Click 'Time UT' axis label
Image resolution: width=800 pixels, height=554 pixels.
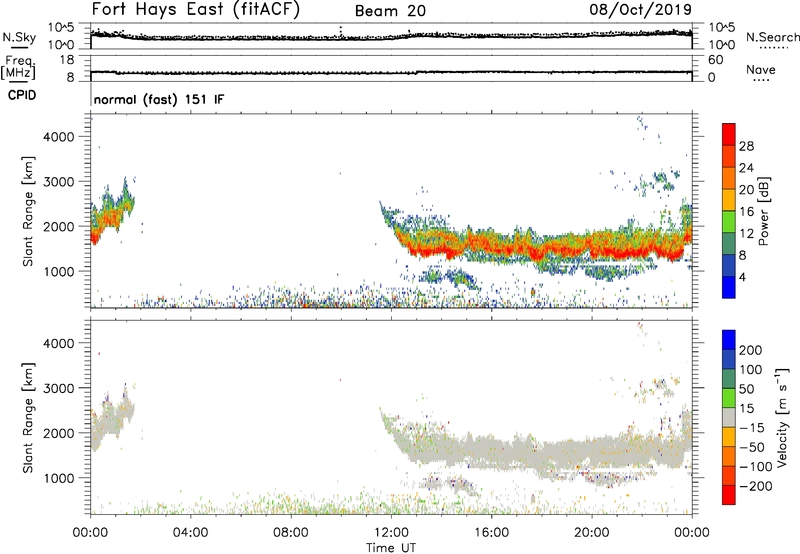pyautogui.click(x=391, y=548)
